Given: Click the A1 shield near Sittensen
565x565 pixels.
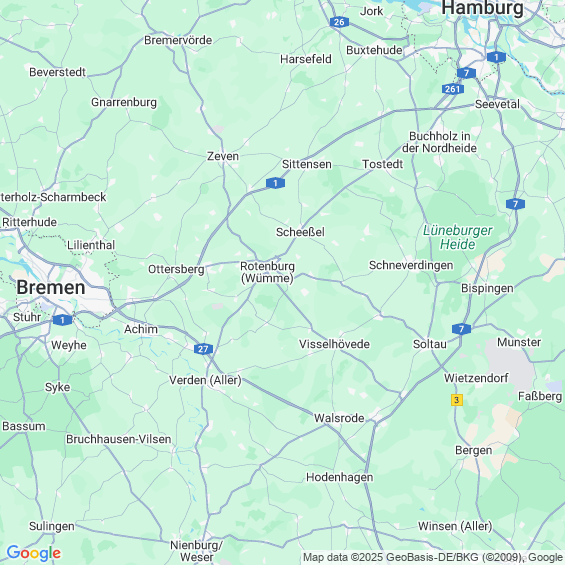Looking at the screenshot, I should (x=275, y=183).
